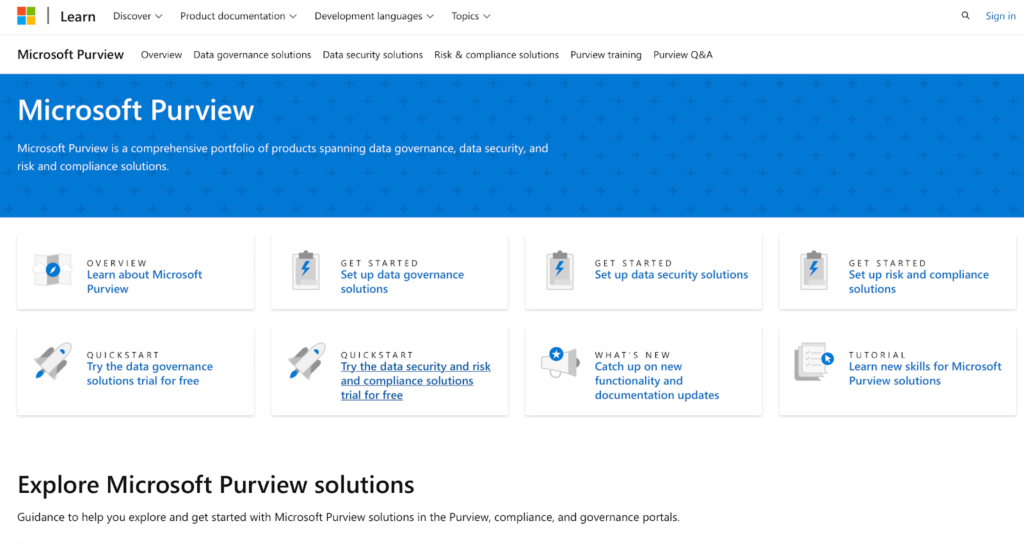Viewport: 1024px width, 544px height.
Task: Click the 'comprehensive portfolio of products' banner description
Action: point(283,157)
